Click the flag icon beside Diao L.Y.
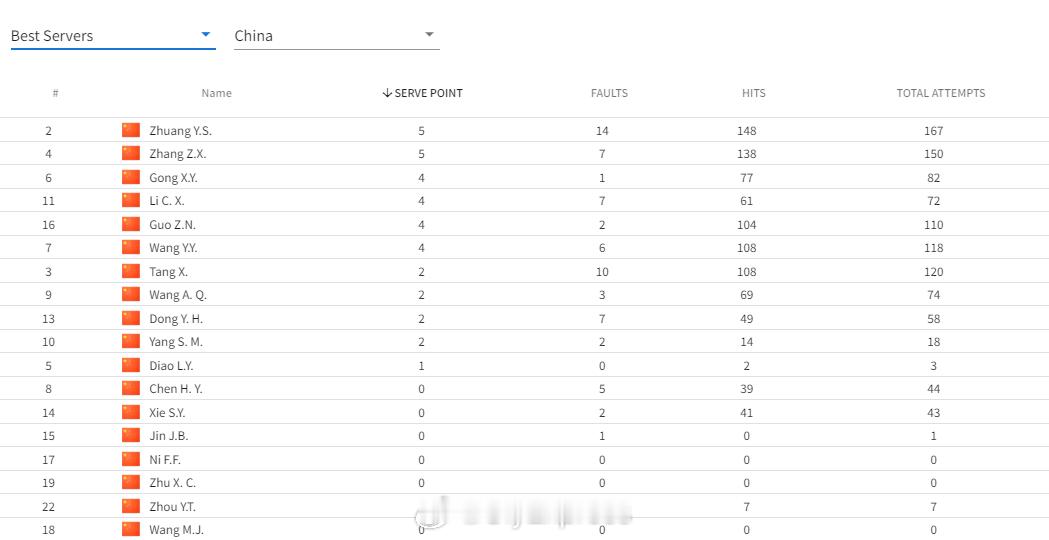Image resolution: width=1049 pixels, height=540 pixels. coord(131,365)
